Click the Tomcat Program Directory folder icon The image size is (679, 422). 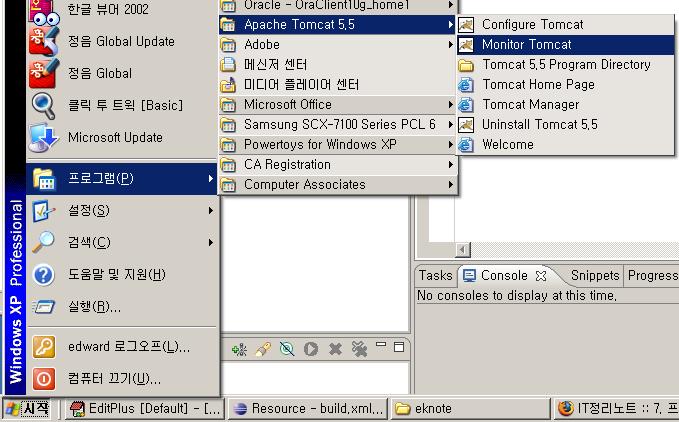(466, 65)
